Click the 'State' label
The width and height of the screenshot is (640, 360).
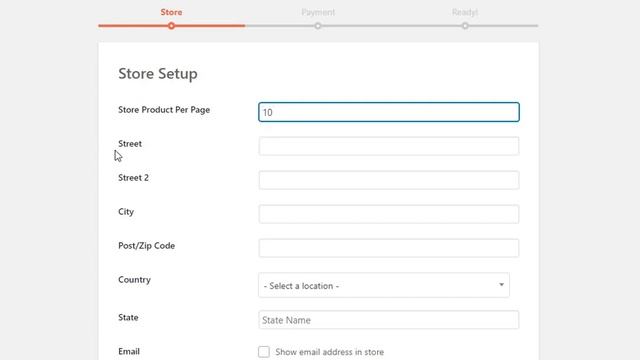(128, 318)
